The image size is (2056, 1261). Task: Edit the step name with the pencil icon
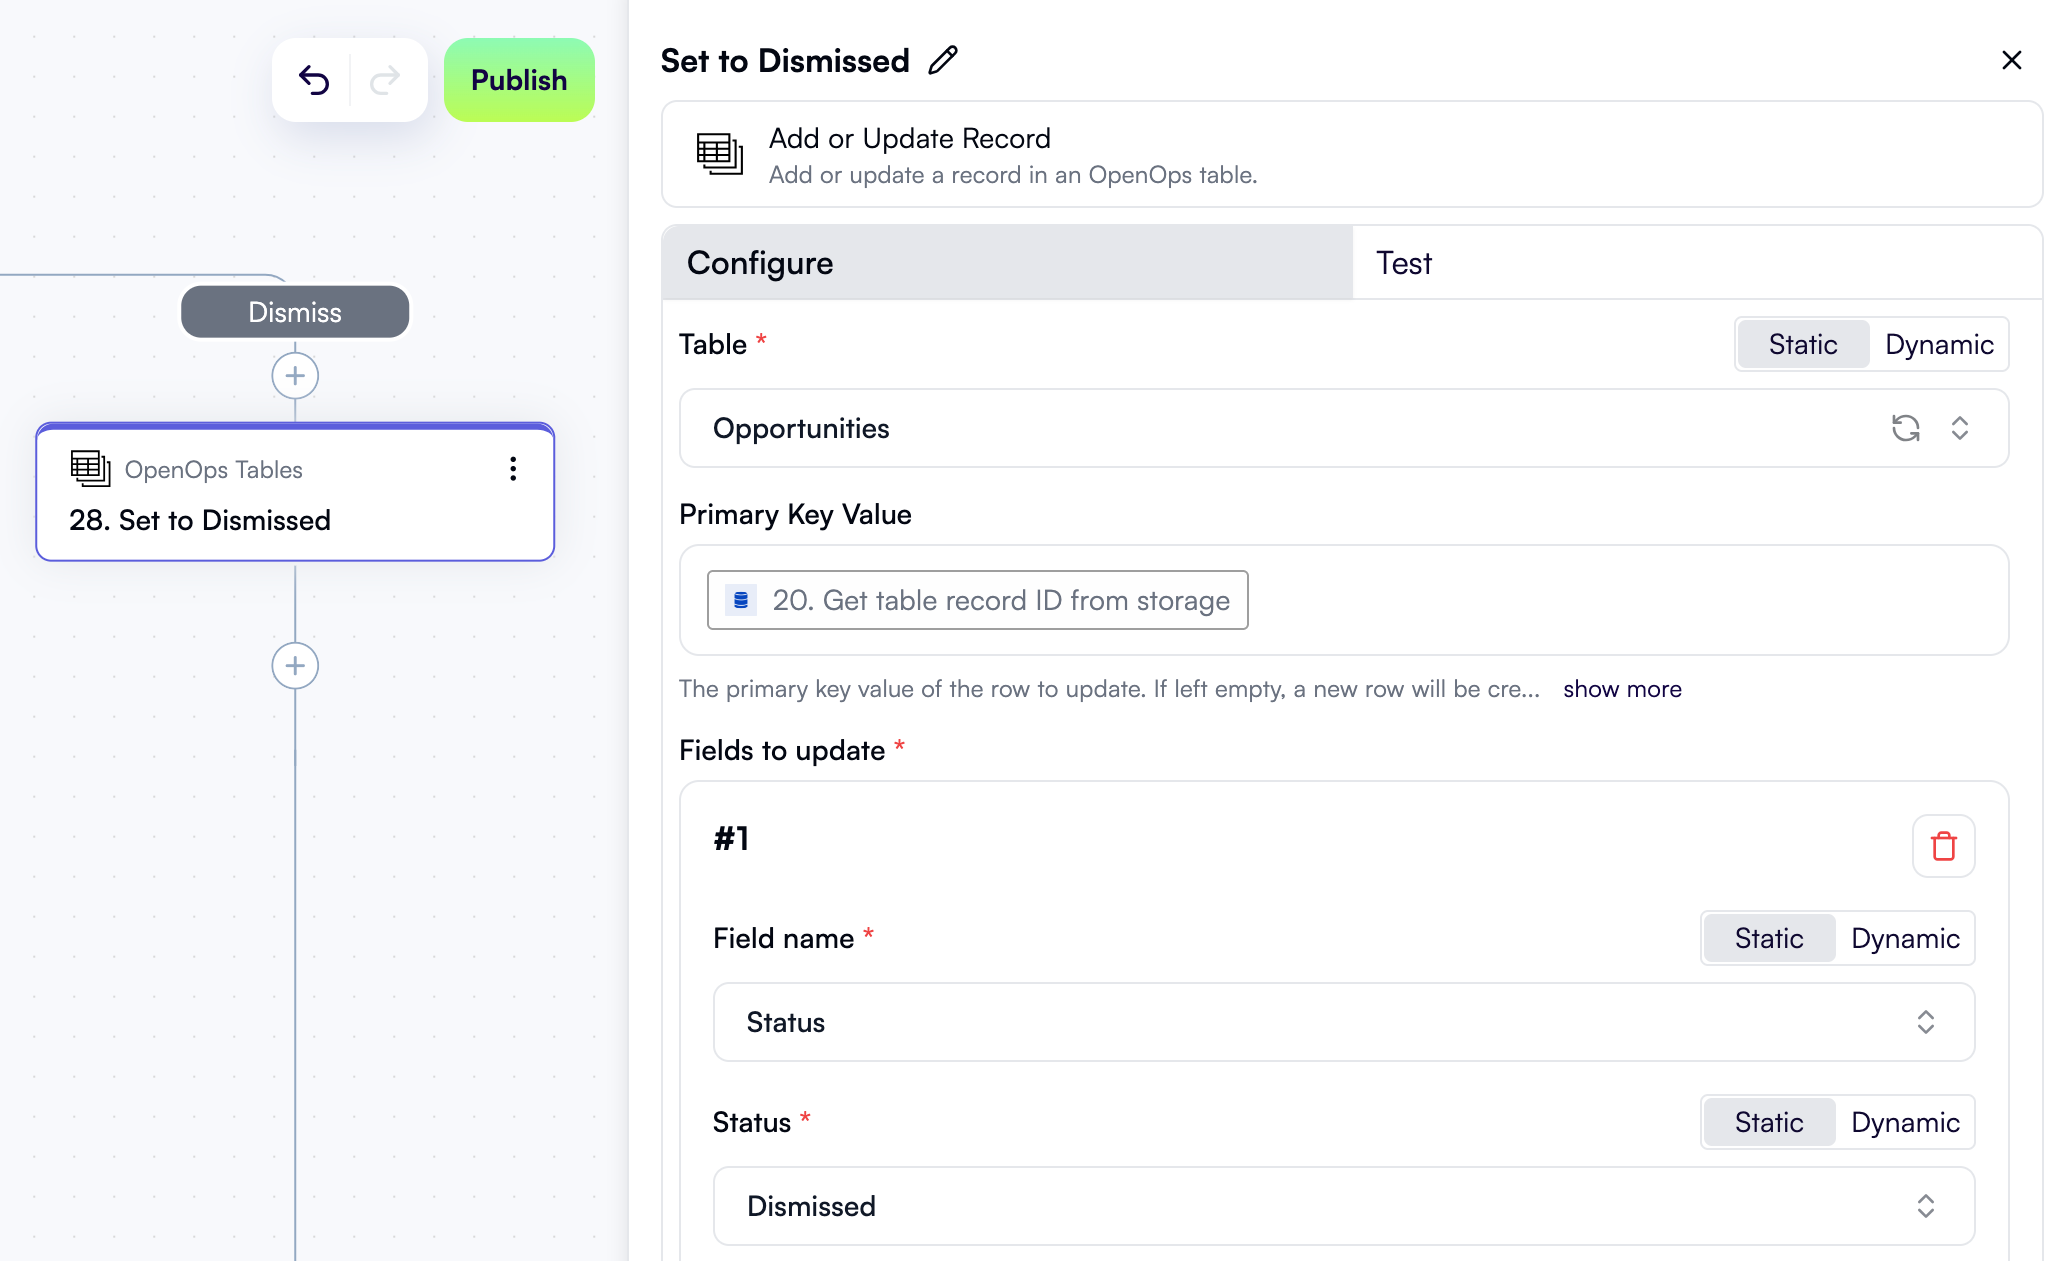[941, 60]
